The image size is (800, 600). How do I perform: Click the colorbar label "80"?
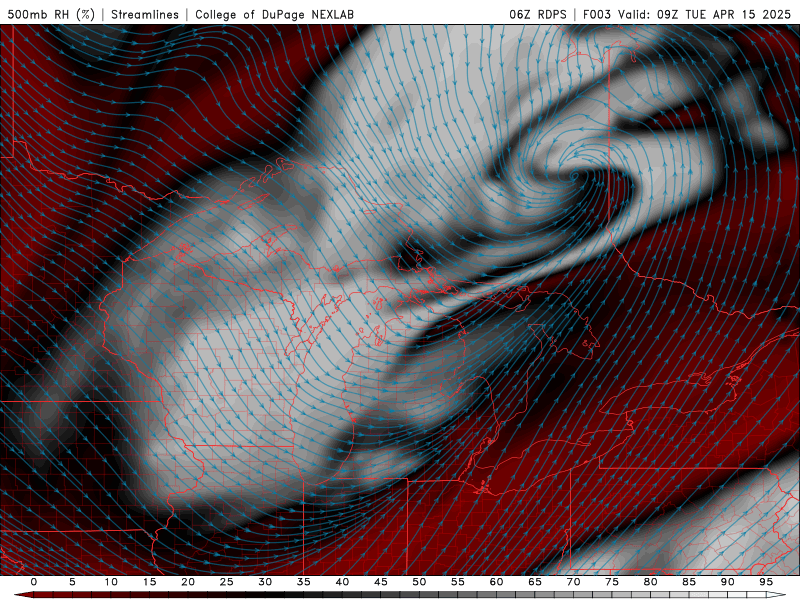click(650, 582)
